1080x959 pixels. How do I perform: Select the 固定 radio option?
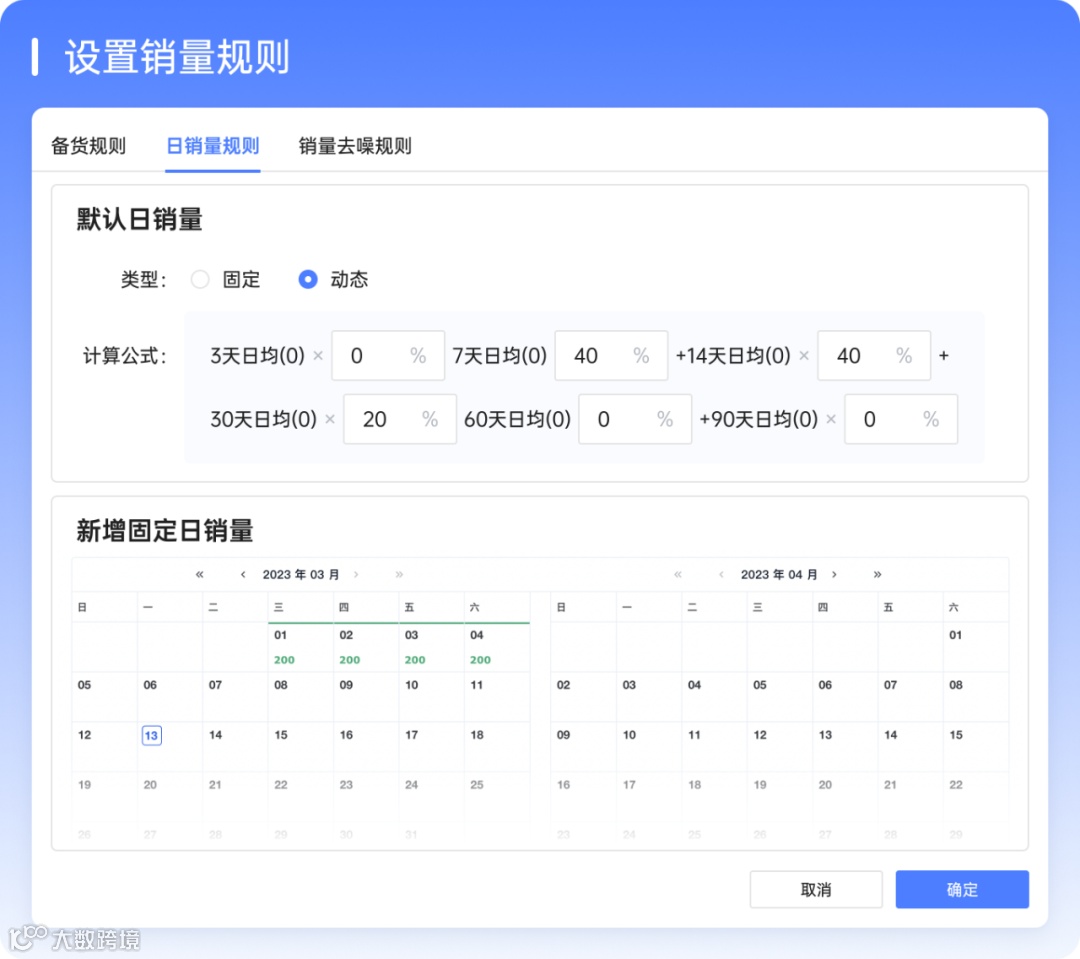click(200, 280)
